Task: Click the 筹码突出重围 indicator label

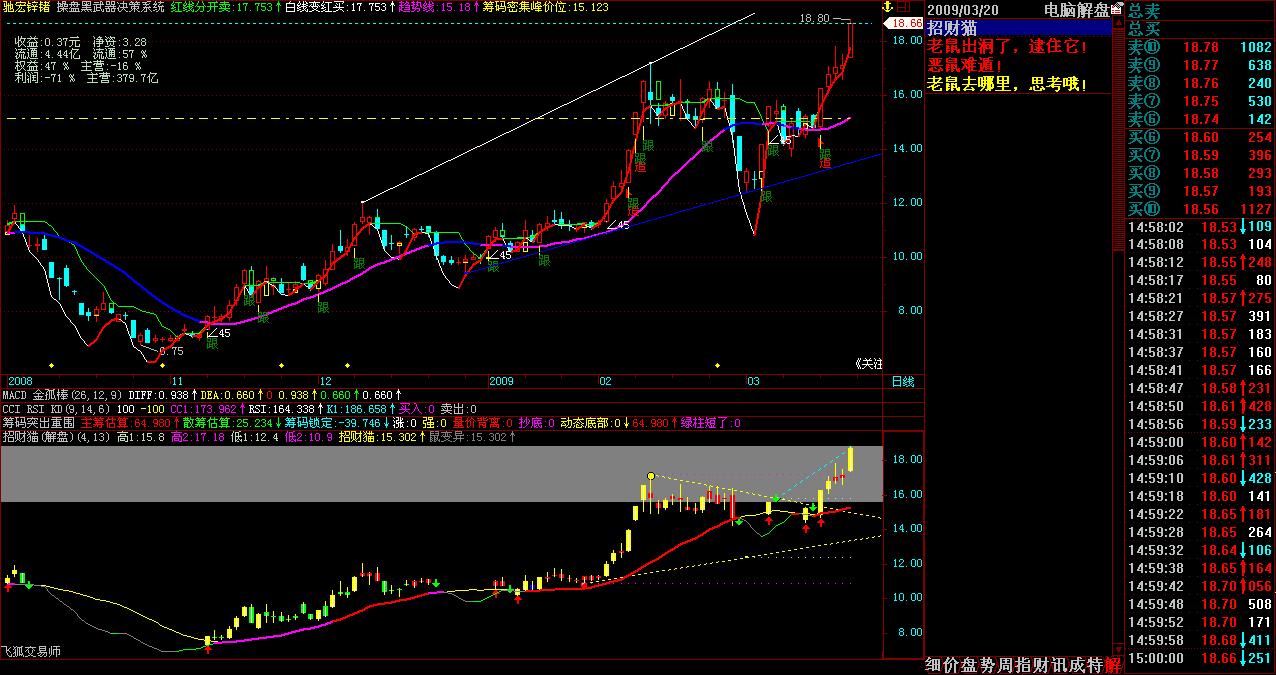Action: [38, 422]
